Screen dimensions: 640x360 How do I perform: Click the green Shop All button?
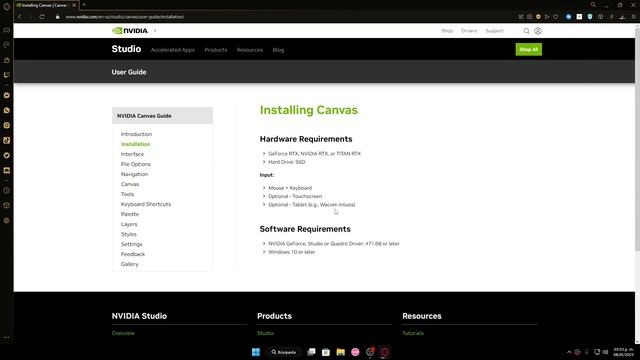coord(529,49)
